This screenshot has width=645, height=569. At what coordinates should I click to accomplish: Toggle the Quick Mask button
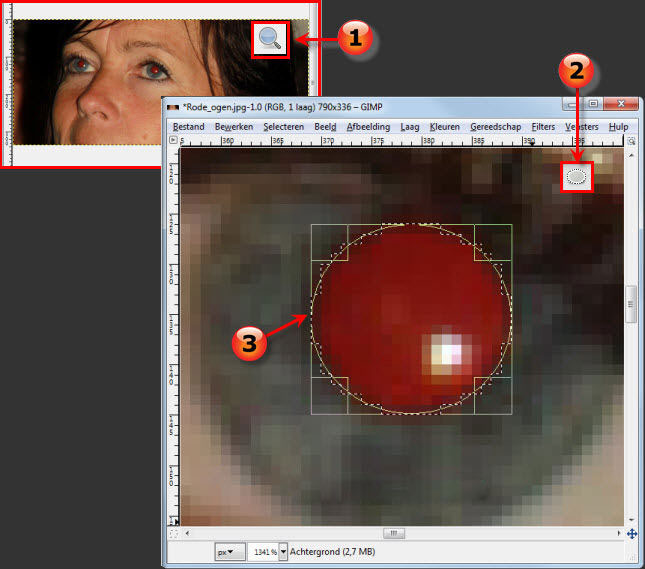[x=174, y=534]
